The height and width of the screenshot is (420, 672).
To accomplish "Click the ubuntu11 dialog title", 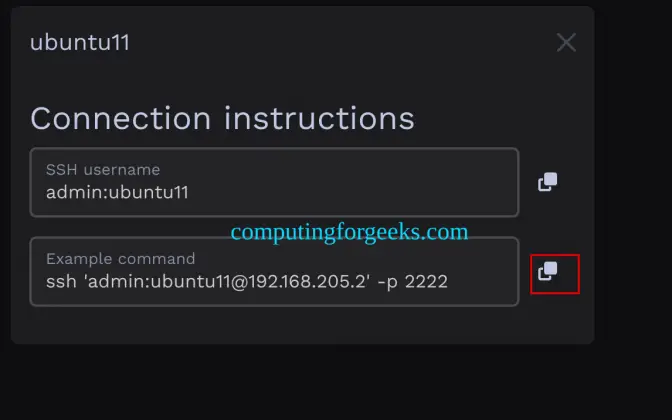I will coord(80,42).
